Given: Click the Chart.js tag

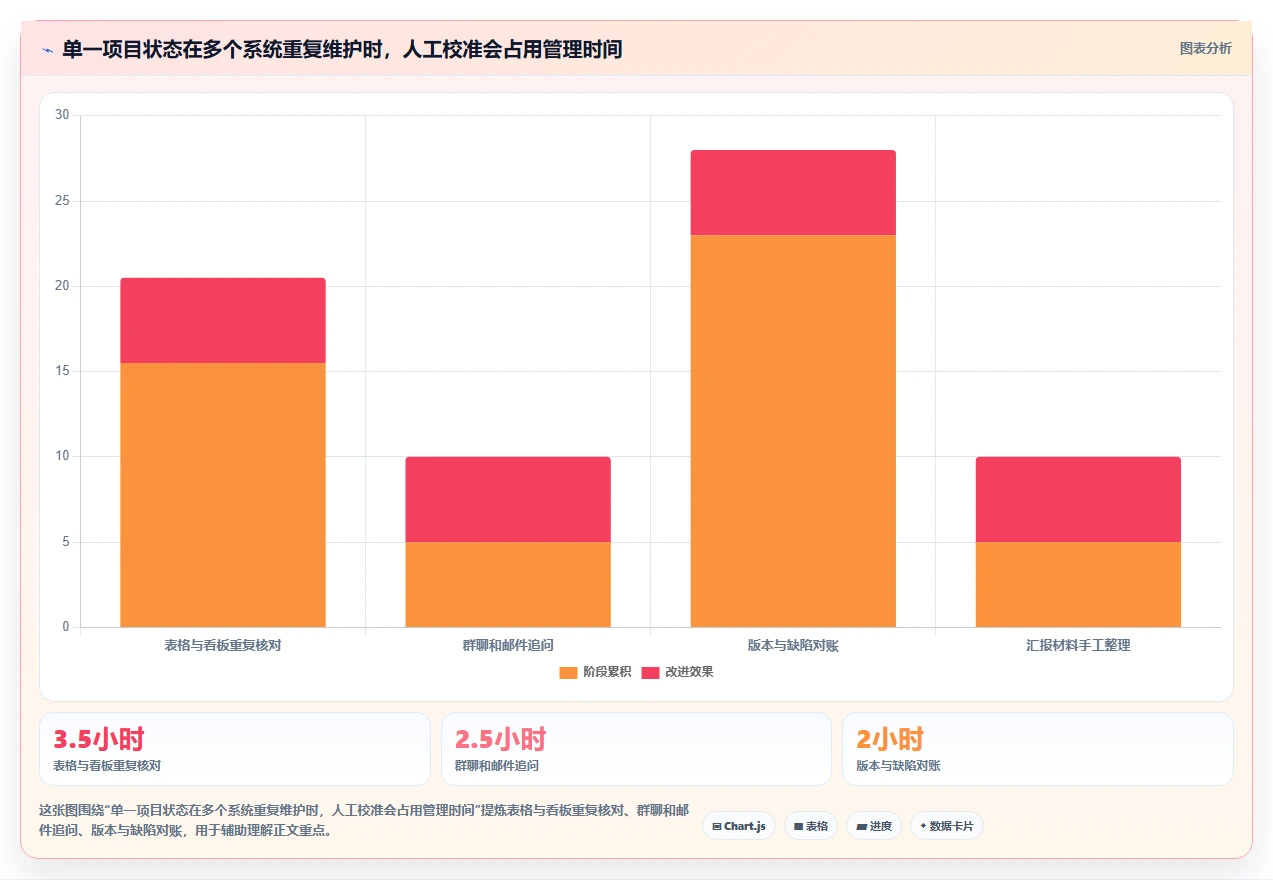Looking at the screenshot, I should pos(739,826).
